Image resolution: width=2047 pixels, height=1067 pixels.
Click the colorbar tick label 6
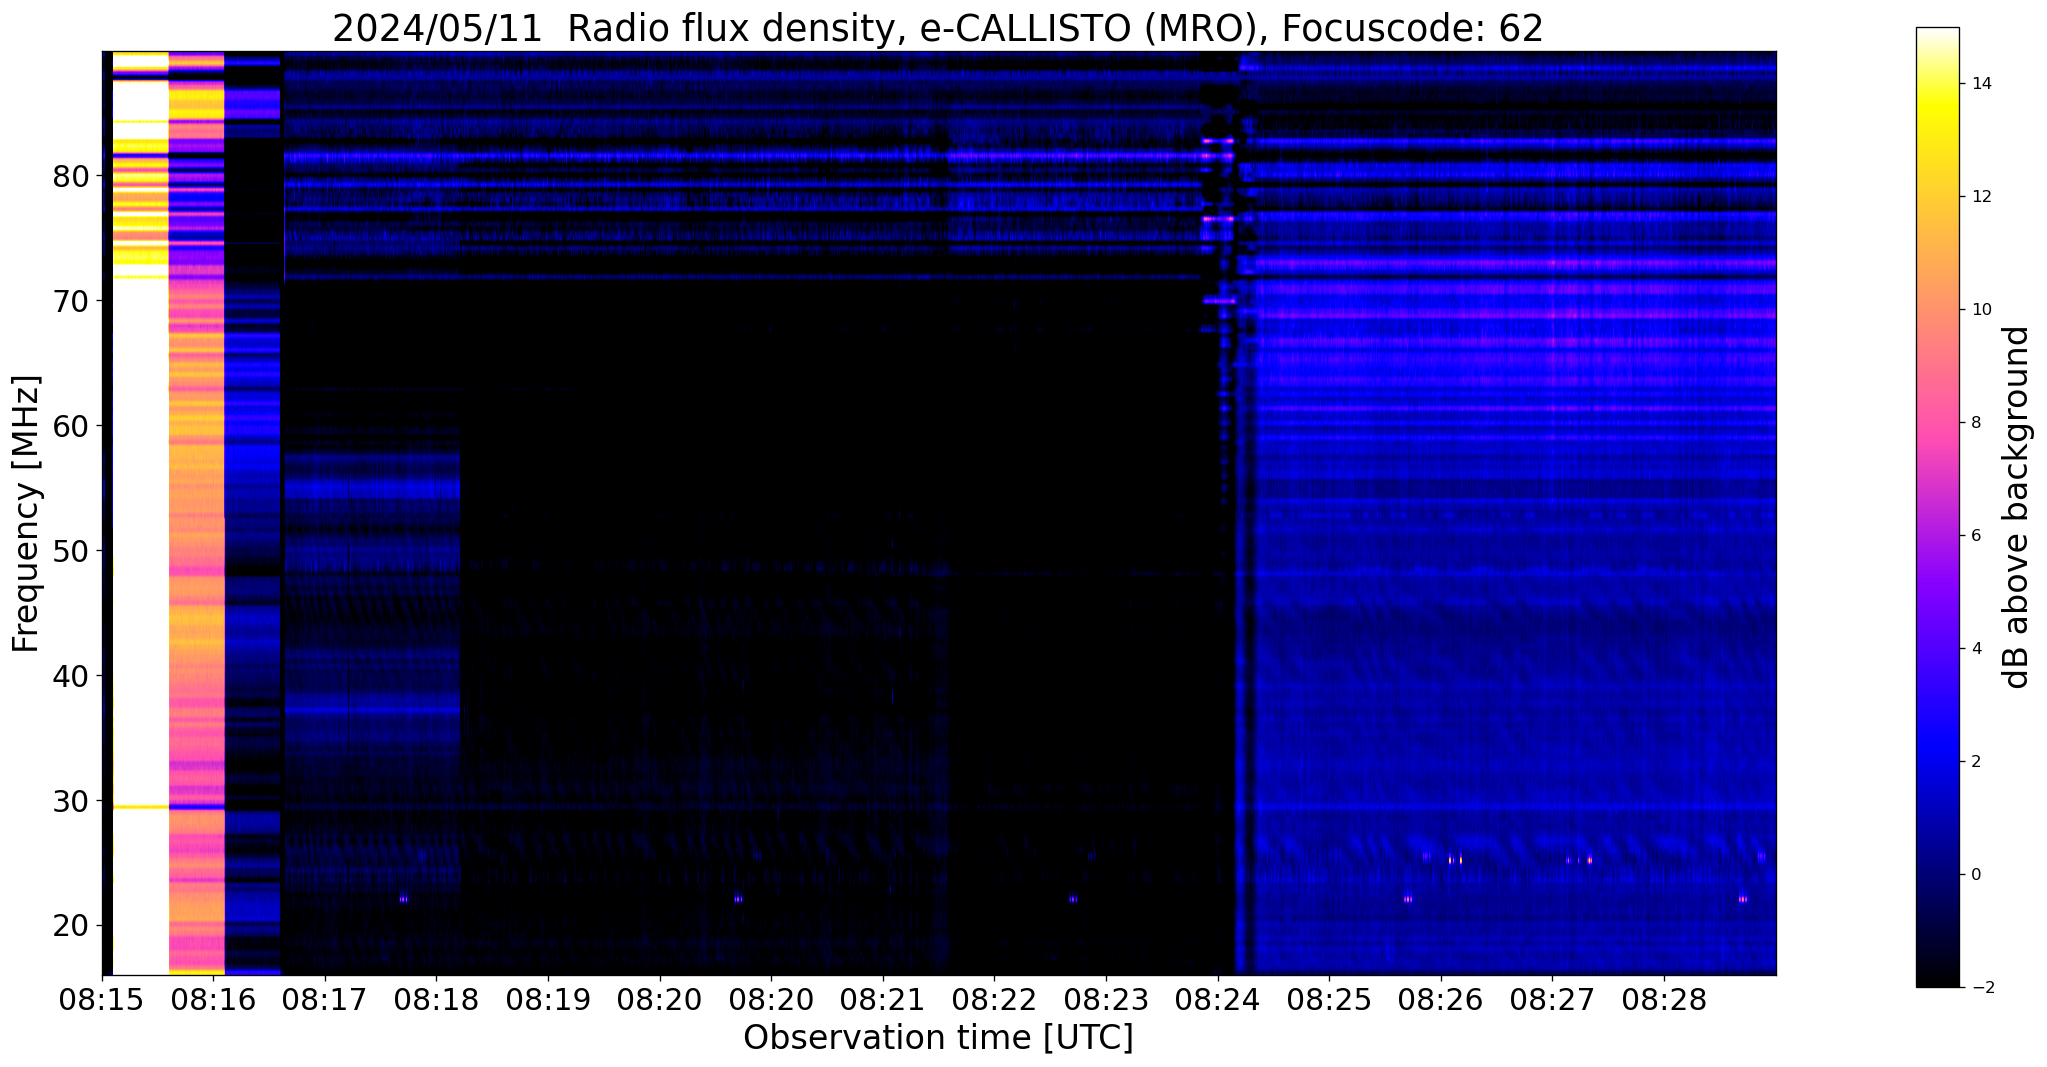pyautogui.click(x=1975, y=536)
